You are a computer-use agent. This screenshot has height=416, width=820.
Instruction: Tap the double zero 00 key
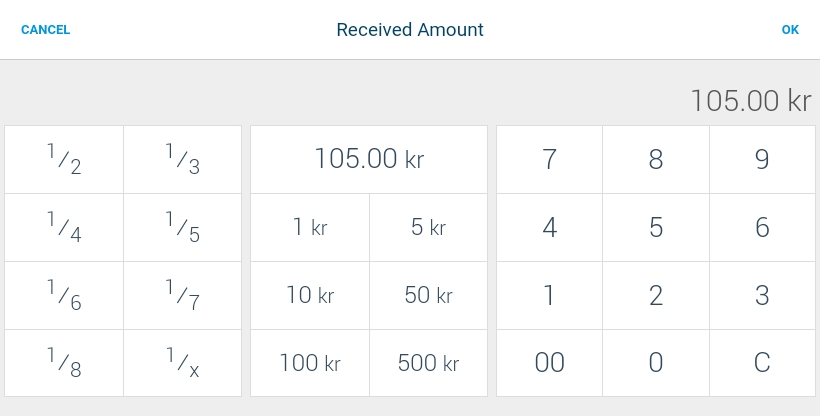point(550,363)
